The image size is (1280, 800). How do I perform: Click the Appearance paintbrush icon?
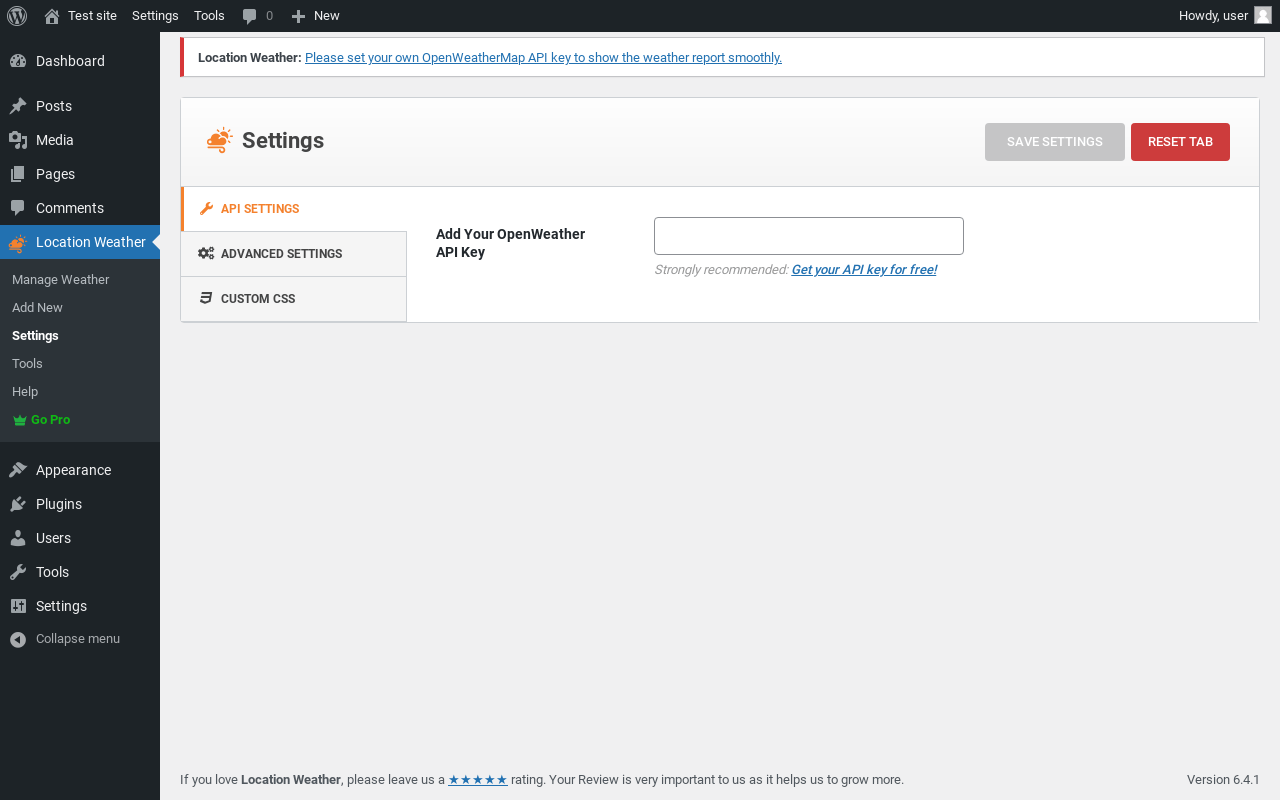click(x=18, y=470)
